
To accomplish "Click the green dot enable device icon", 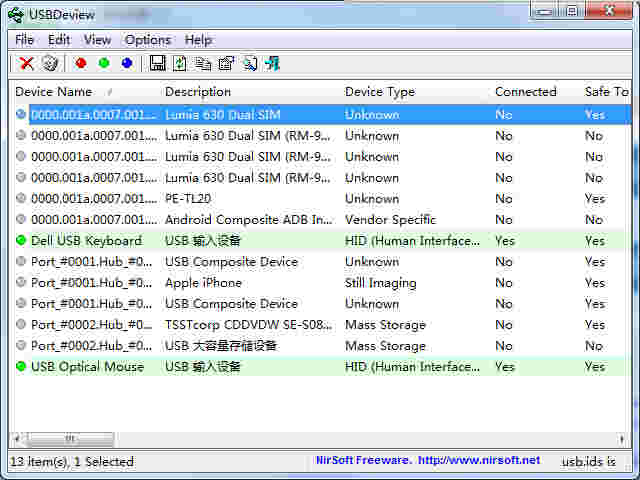I will pyautogui.click(x=104, y=63).
